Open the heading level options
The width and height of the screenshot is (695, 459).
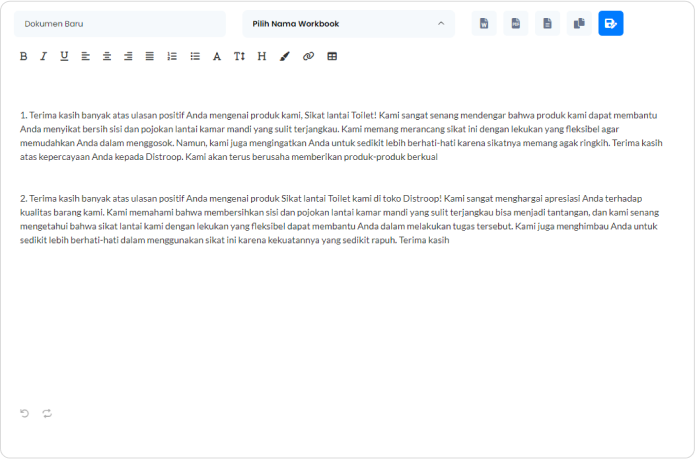pyautogui.click(x=261, y=56)
